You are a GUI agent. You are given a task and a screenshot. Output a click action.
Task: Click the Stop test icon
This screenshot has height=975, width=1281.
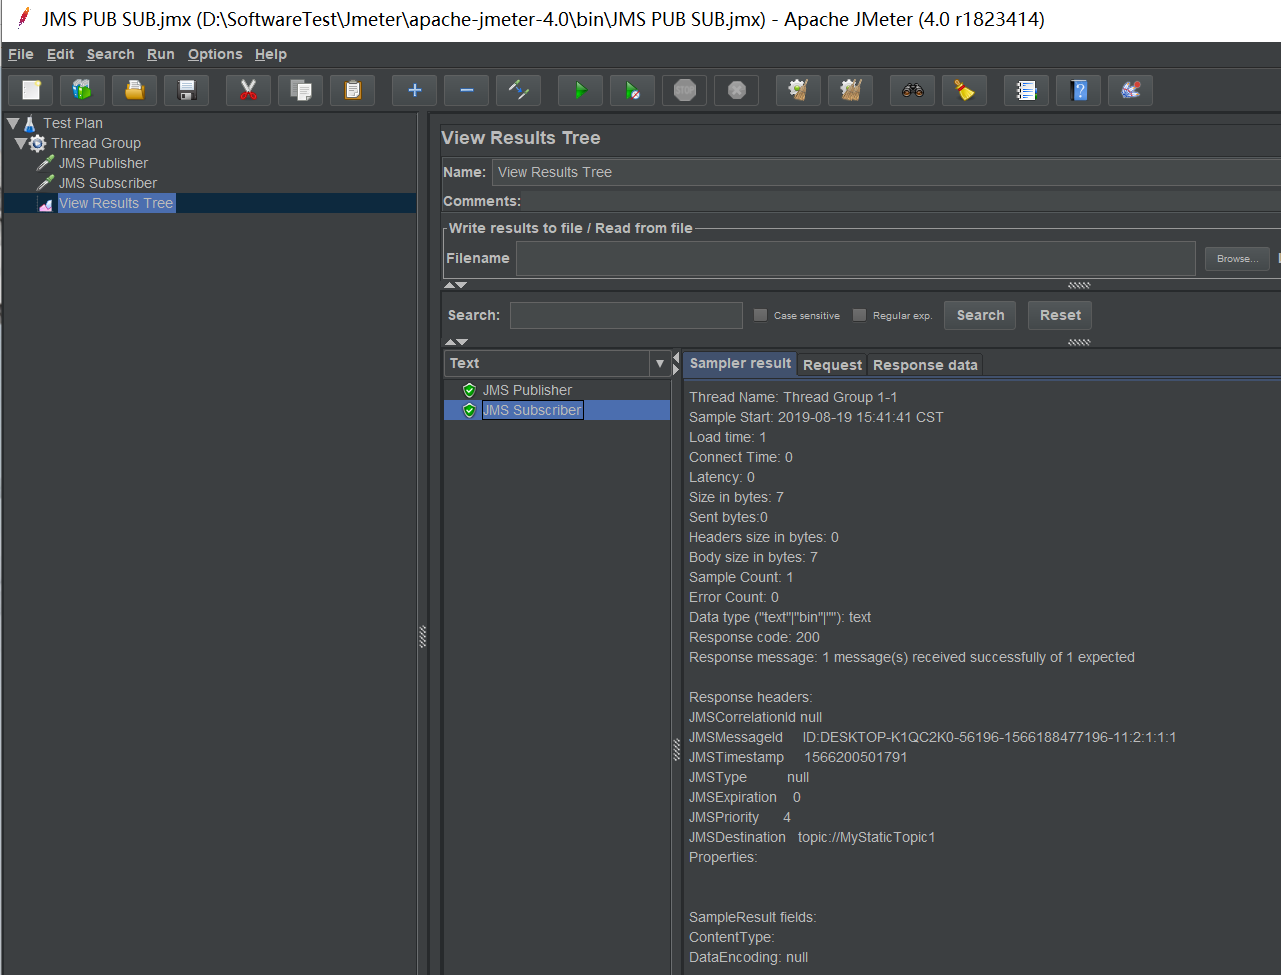pos(685,90)
